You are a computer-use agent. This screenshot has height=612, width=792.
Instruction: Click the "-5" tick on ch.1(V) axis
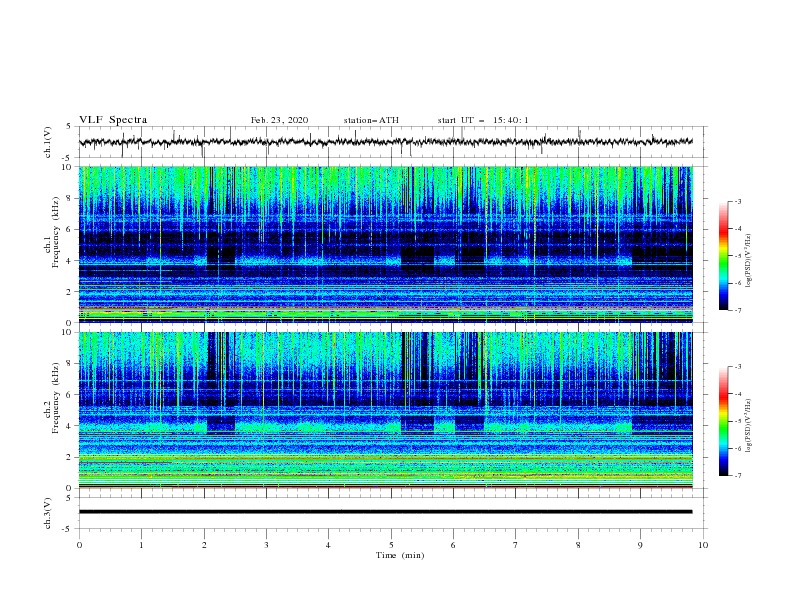(68, 158)
